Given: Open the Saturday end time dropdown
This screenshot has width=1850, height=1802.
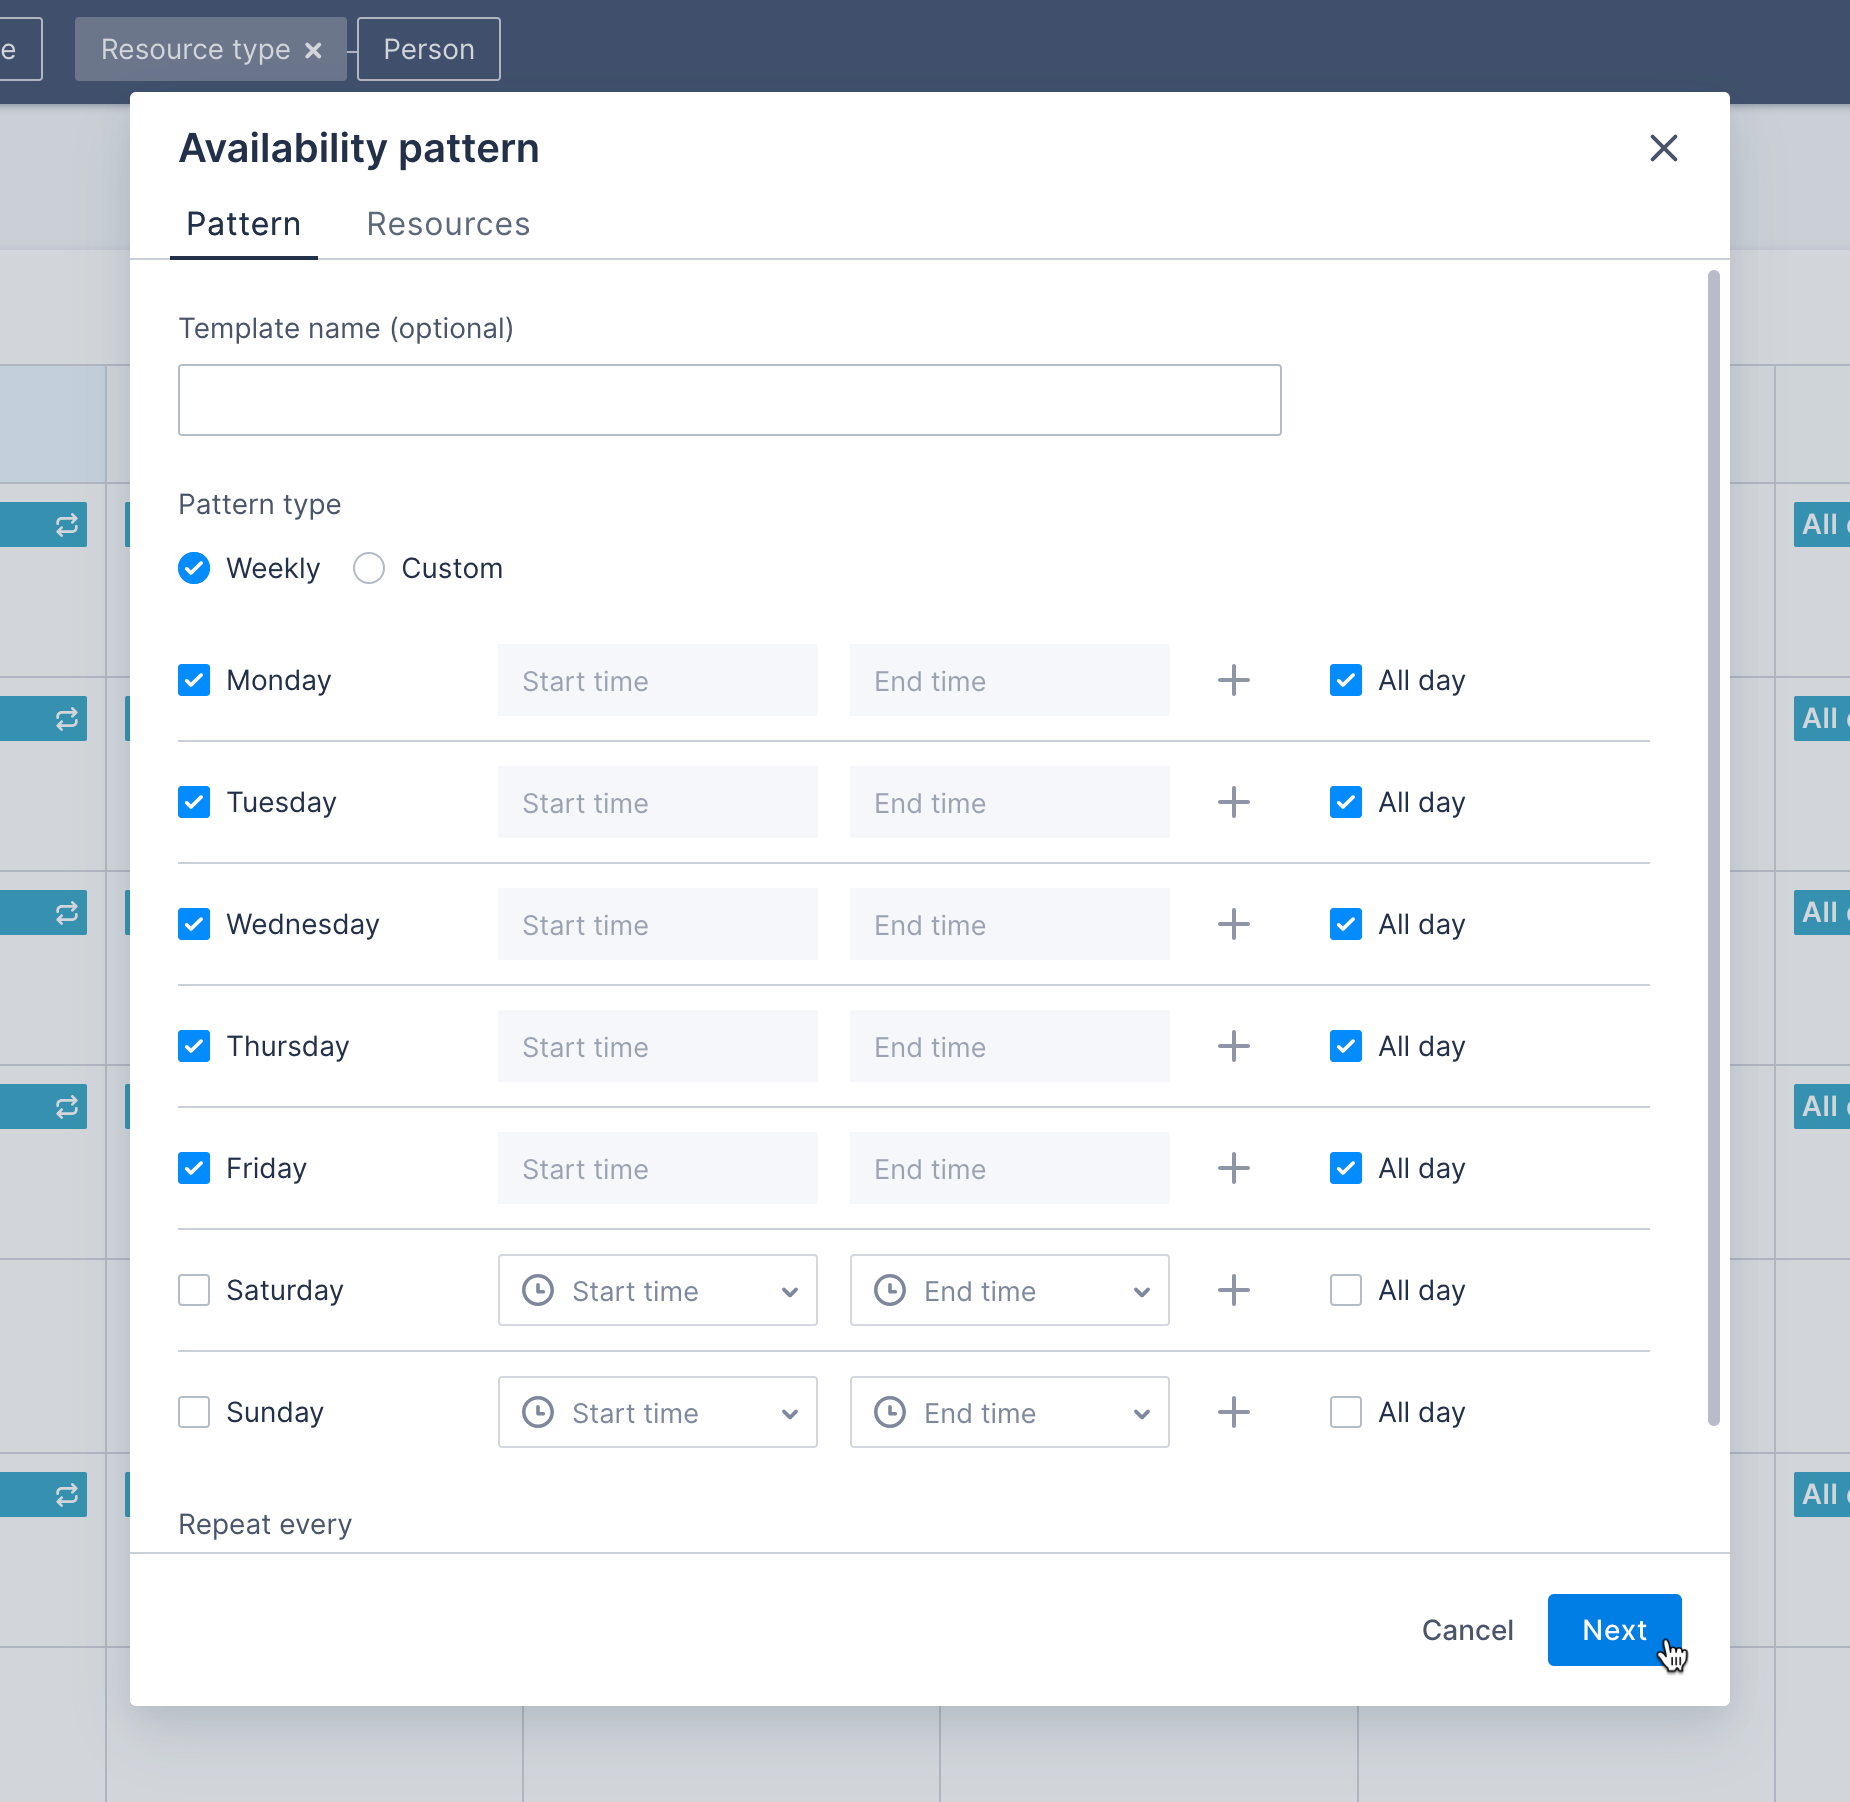Looking at the screenshot, I should click(x=1142, y=1290).
